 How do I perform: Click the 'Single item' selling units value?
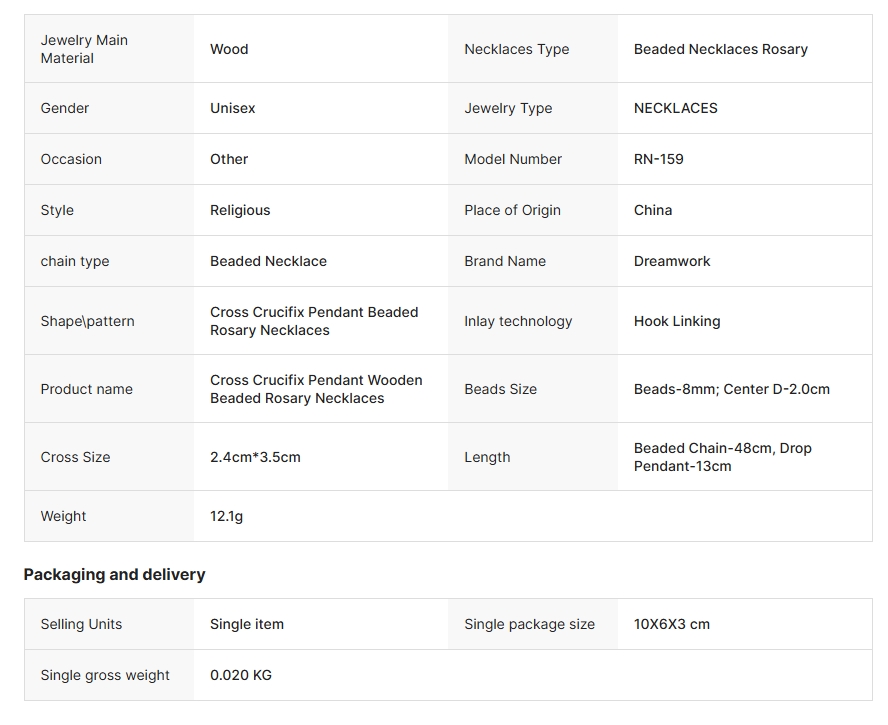click(x=246, y=624)
